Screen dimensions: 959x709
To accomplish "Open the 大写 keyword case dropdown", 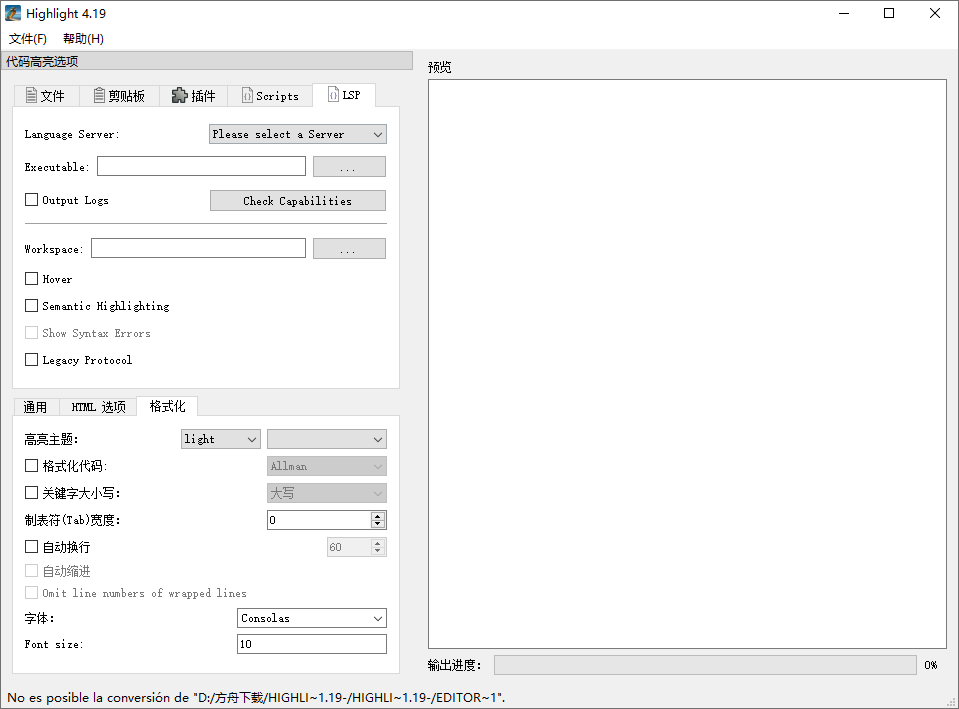I will point(327,493).
